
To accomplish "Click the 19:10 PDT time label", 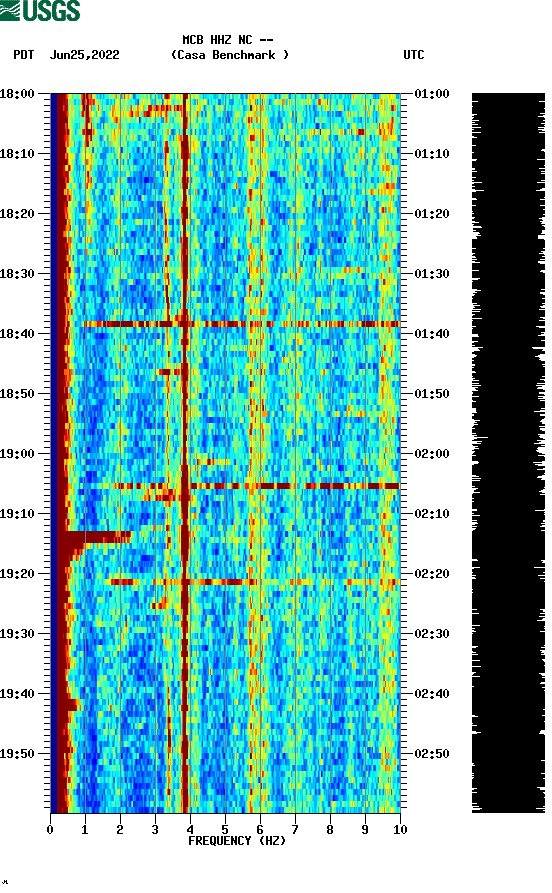I will (x=17, y=514).
